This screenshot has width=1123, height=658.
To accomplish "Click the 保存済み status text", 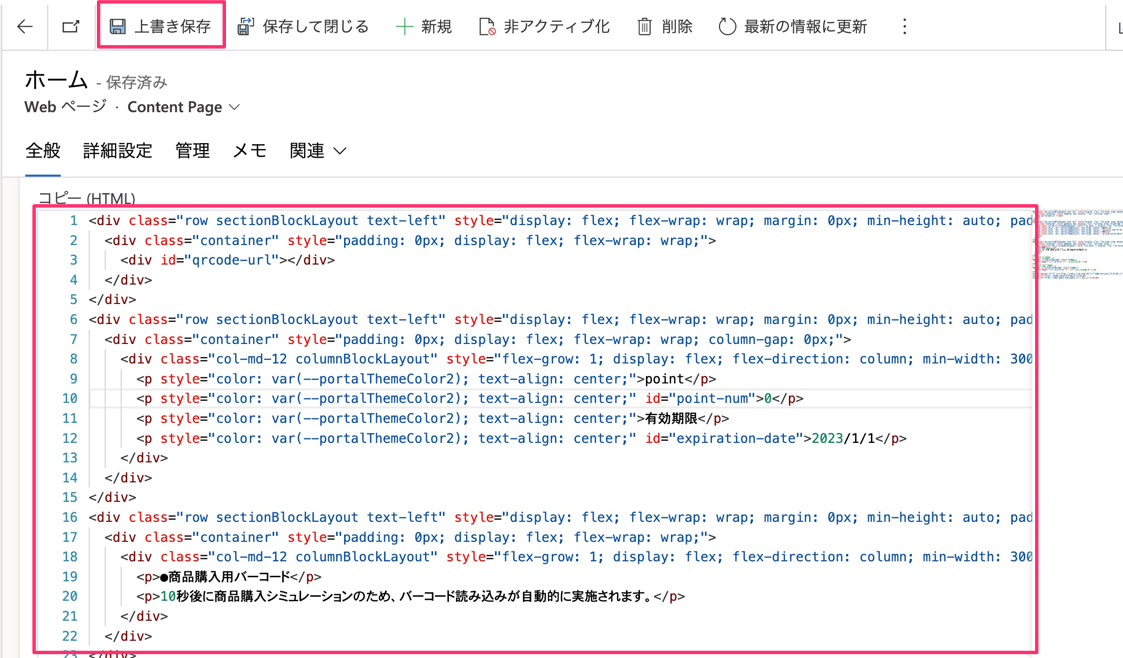I will (x=136, y=83).
